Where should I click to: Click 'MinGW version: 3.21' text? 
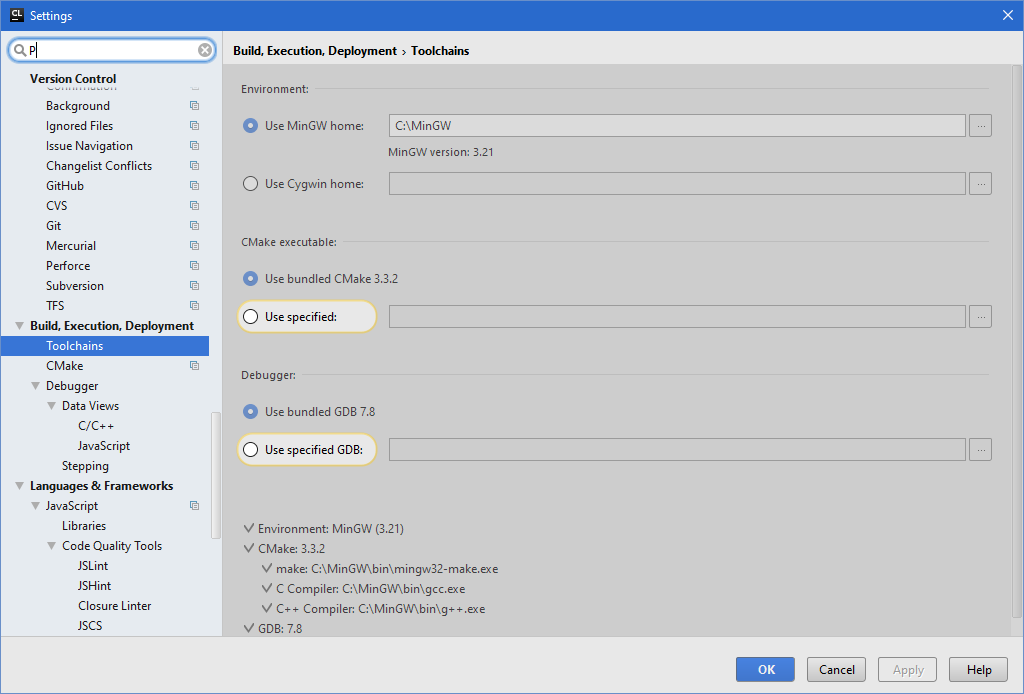click(441, 152)
